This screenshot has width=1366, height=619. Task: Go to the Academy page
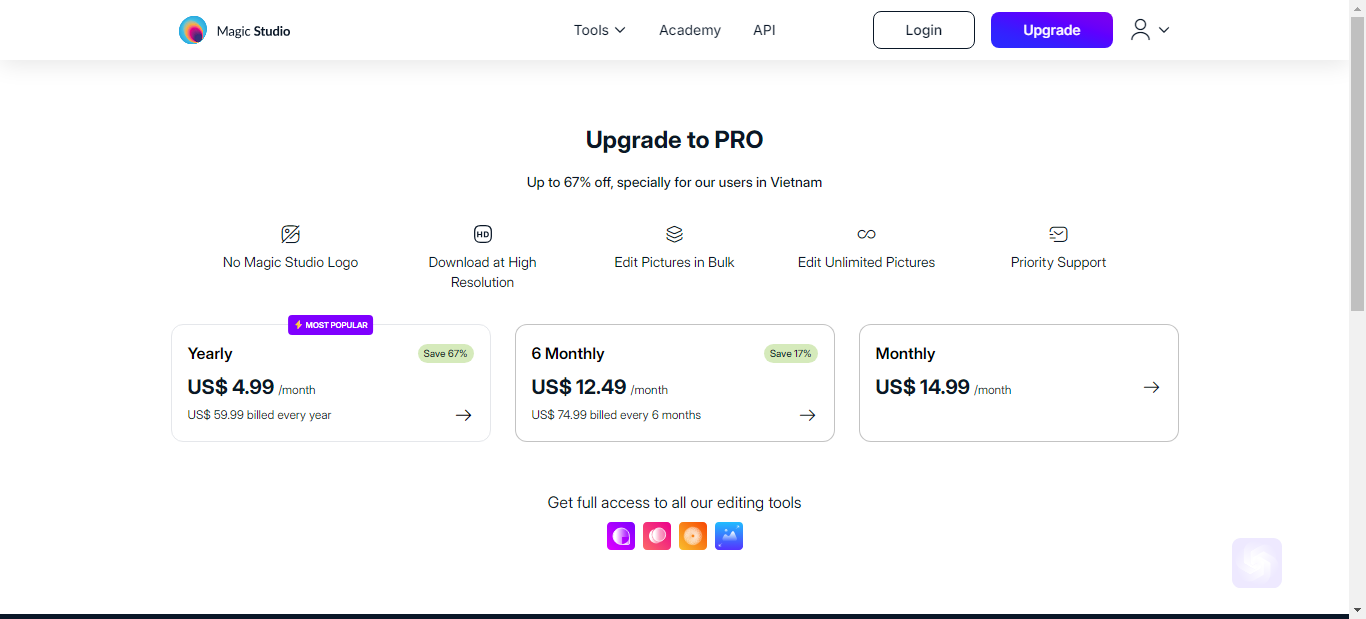(x=690, y=30)
